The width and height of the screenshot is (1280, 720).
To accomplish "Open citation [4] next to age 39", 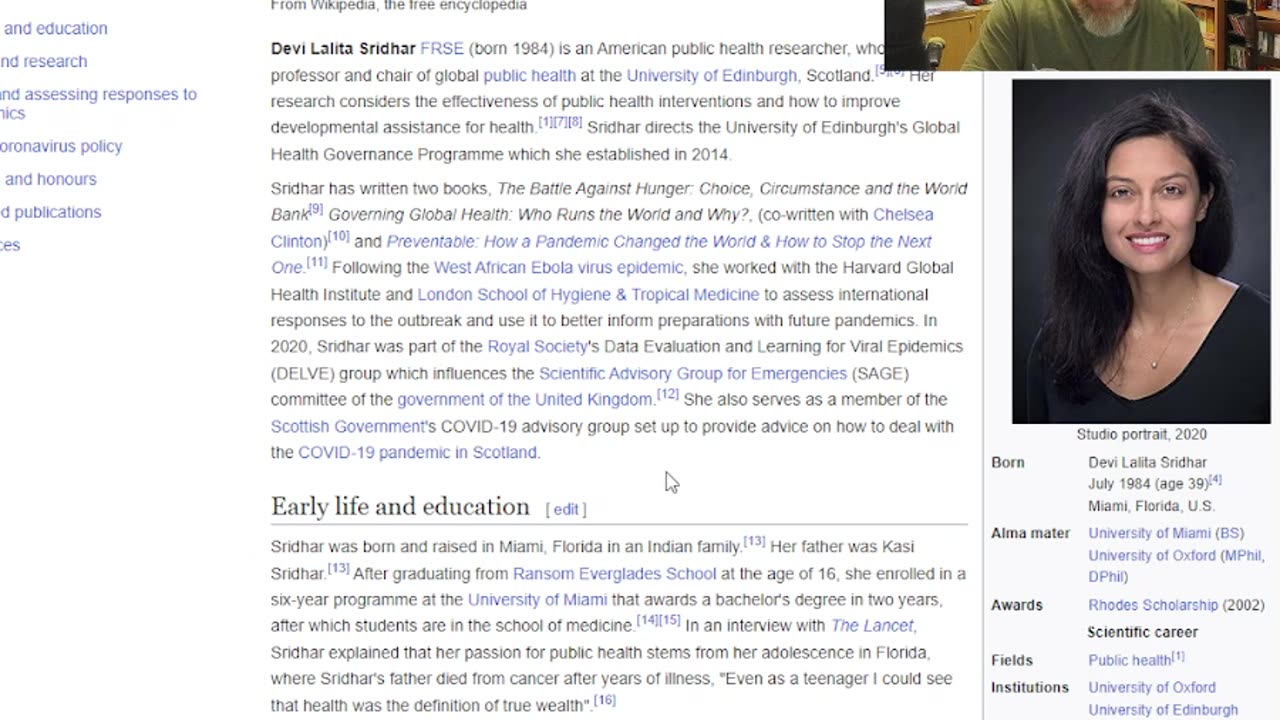I will pyautogui.click(x=1215, y=480).
